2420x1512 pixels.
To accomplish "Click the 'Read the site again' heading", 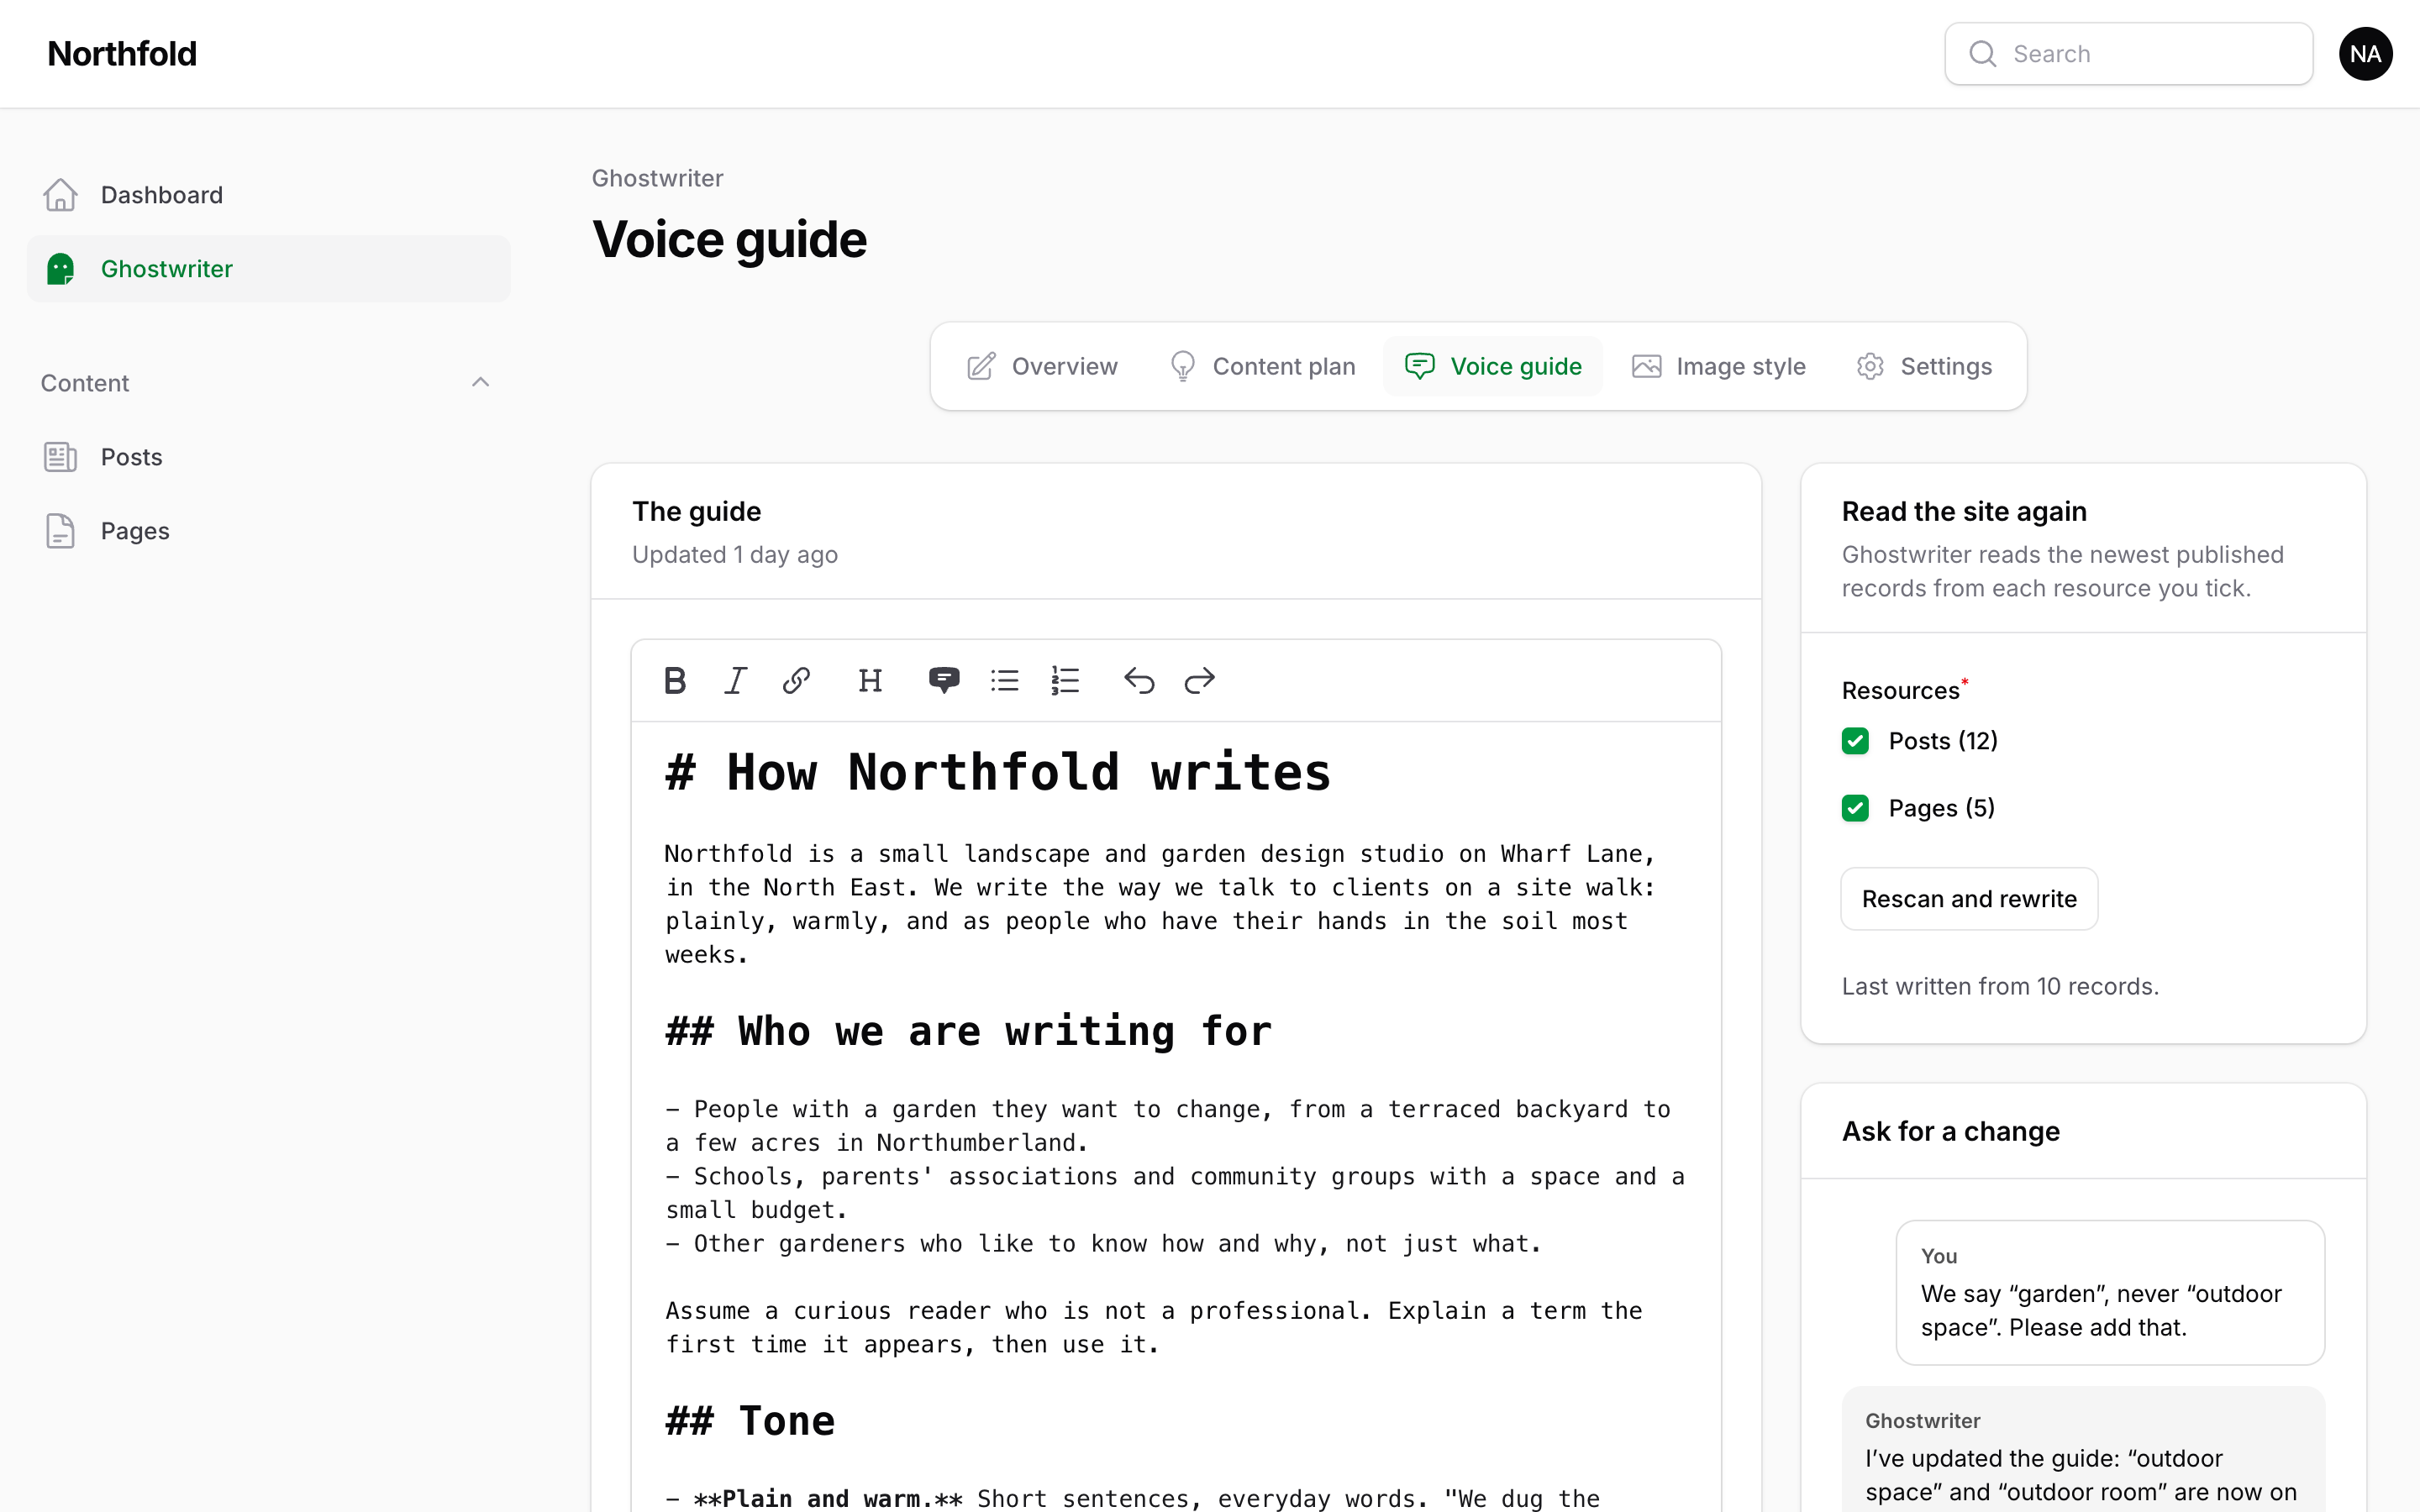I will pyautogui.click(x=1964, y=512).
